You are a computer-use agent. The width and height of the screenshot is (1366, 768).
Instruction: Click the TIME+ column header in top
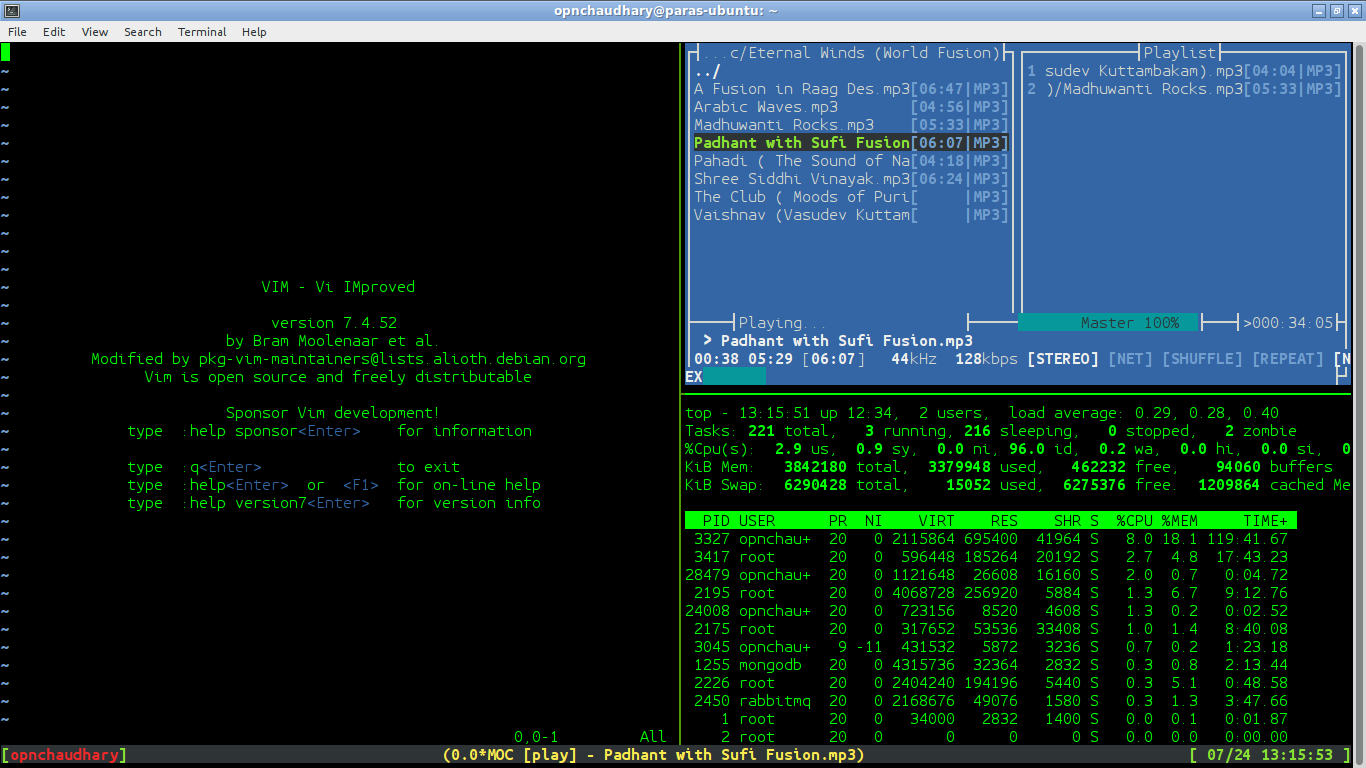tap(1266, 521)
